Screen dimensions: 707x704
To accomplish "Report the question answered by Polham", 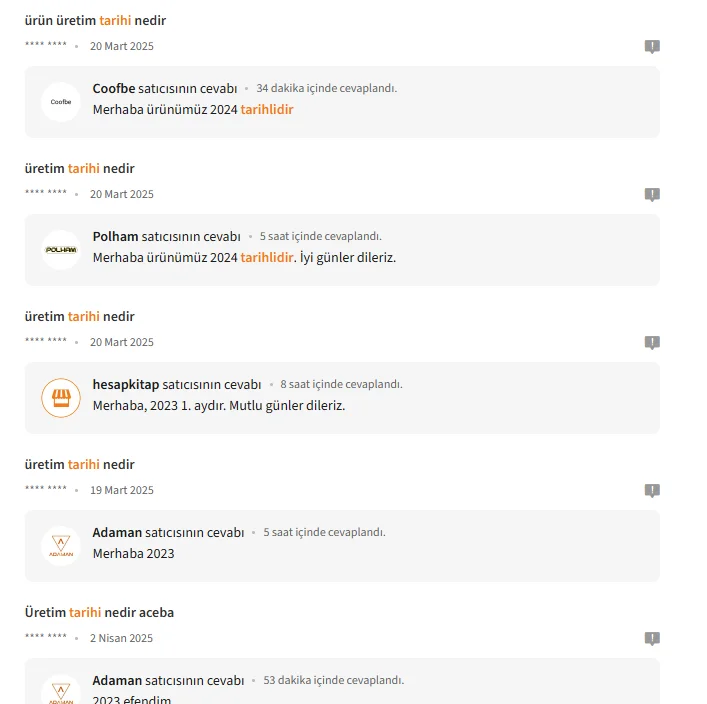I will [x=652, y=194].
